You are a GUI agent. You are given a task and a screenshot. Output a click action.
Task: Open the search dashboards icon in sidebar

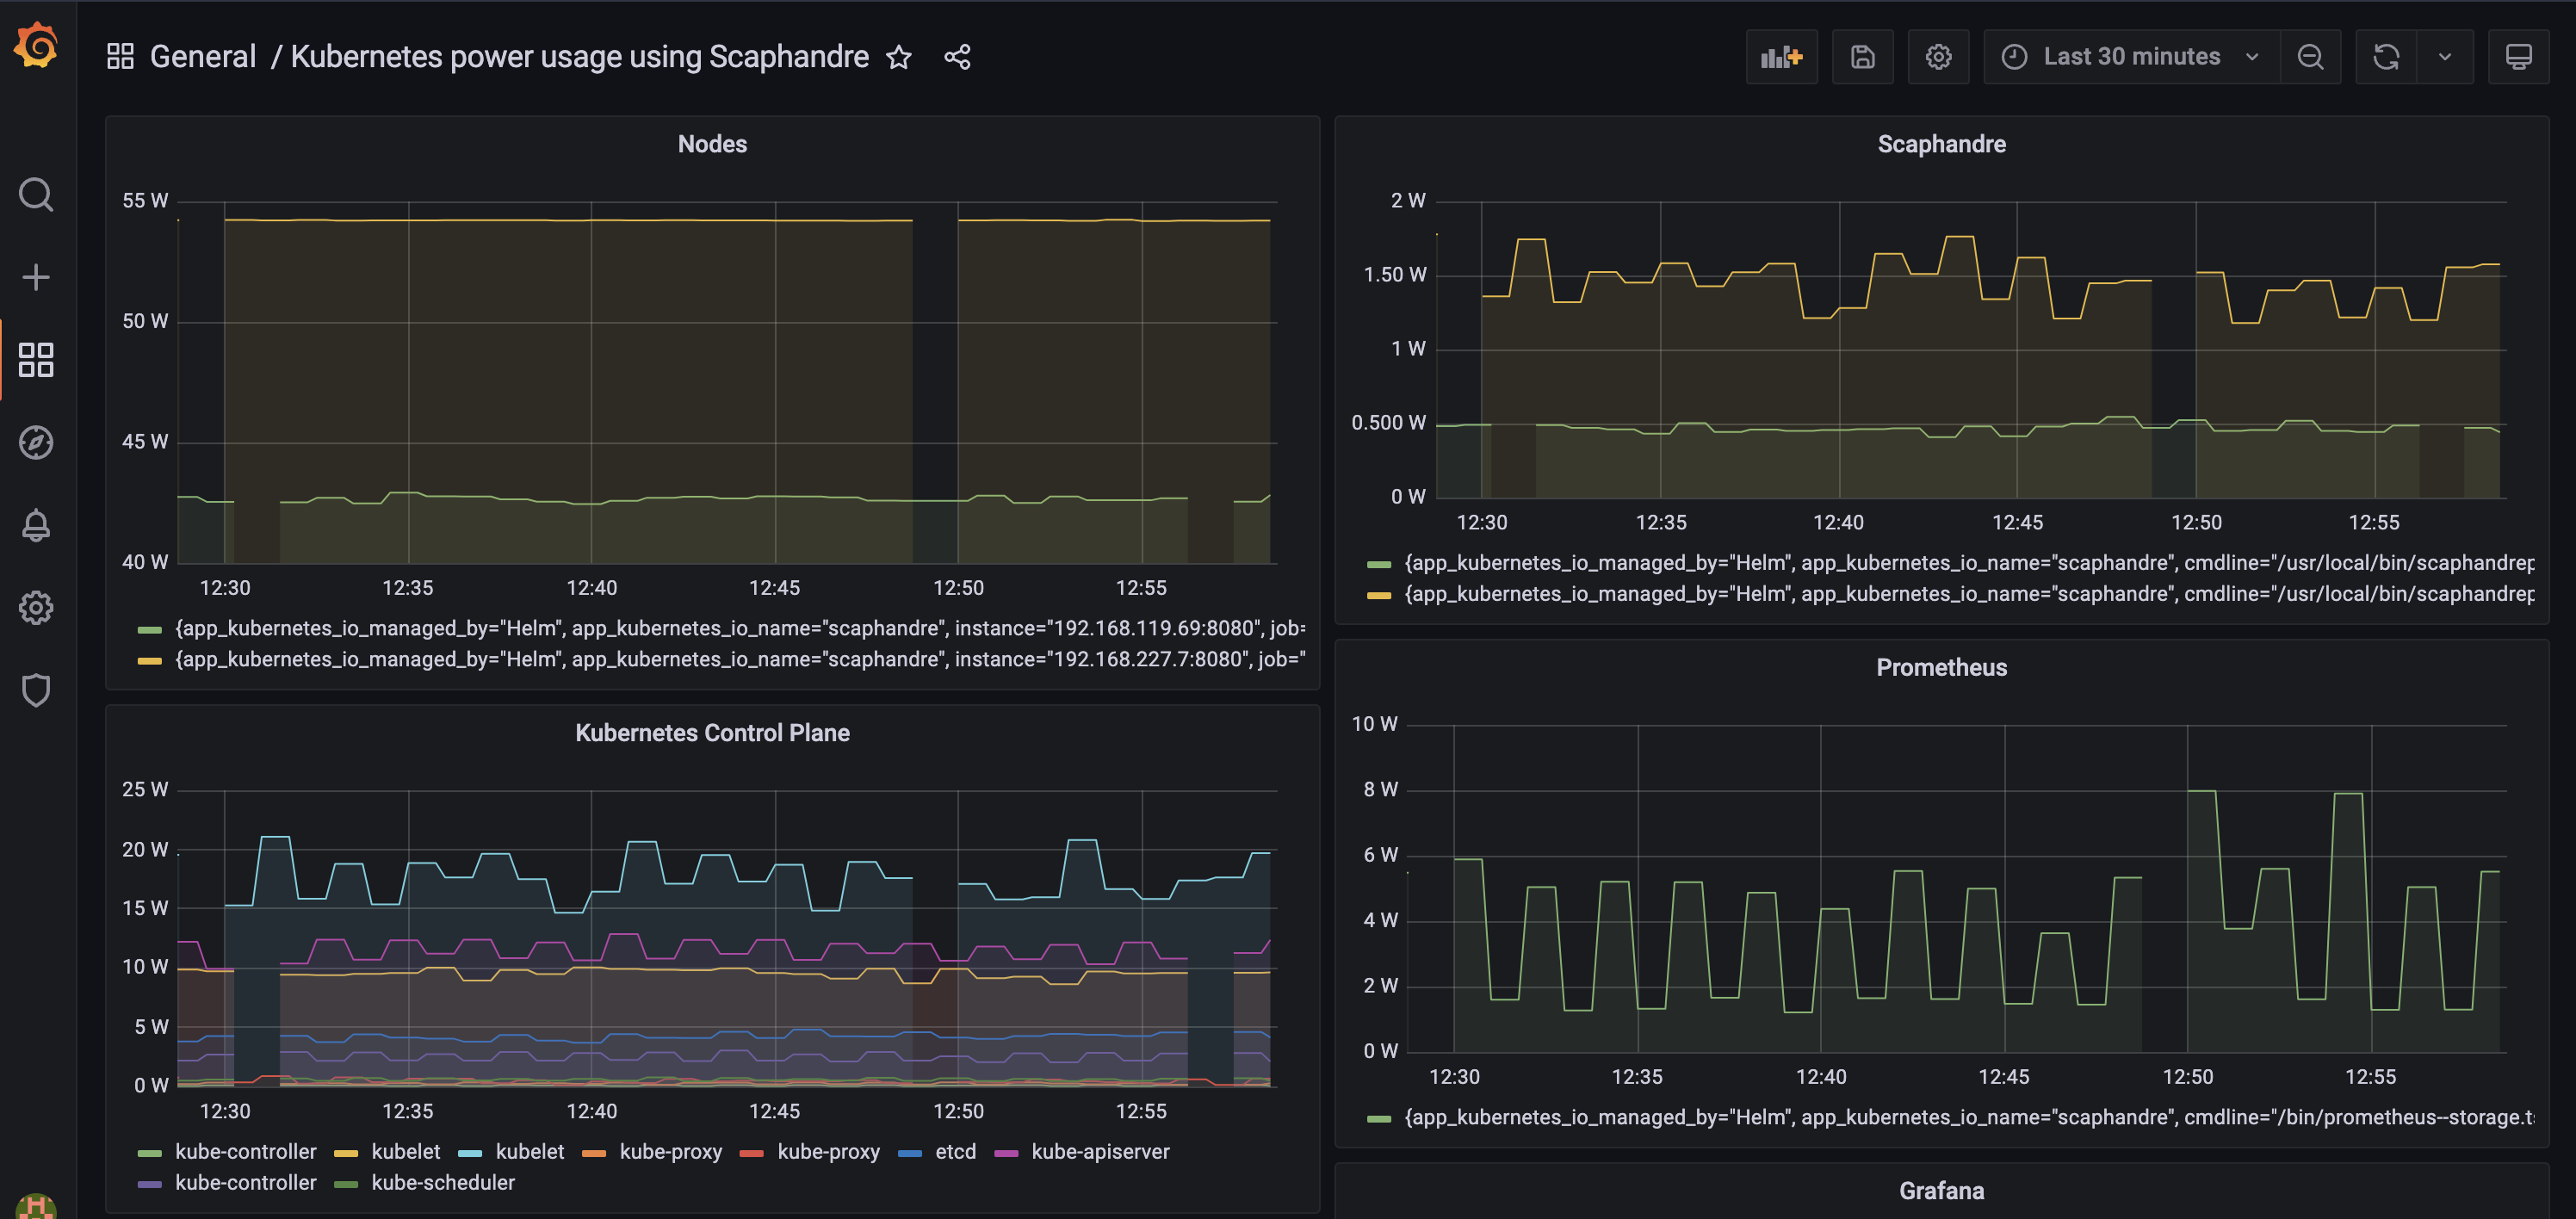[36, 194]
